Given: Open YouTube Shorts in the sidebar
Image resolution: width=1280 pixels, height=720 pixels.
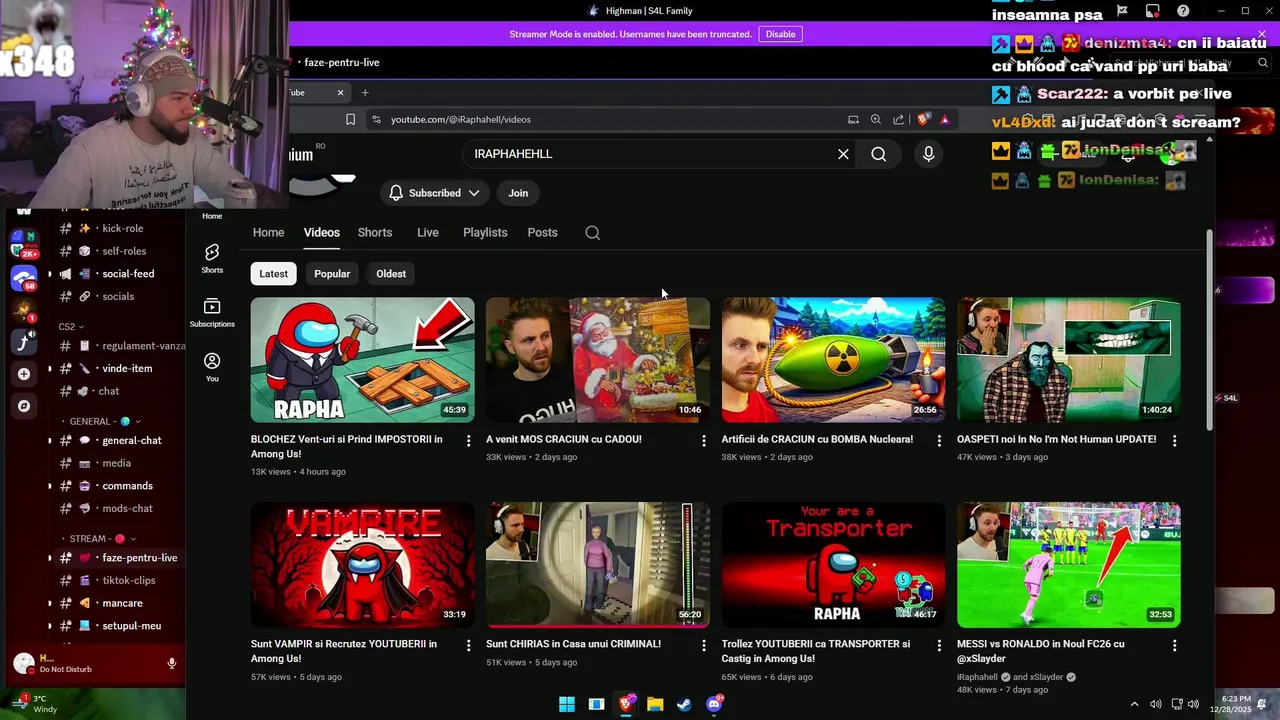Looking at the screenshot, I should click(212, 257).
